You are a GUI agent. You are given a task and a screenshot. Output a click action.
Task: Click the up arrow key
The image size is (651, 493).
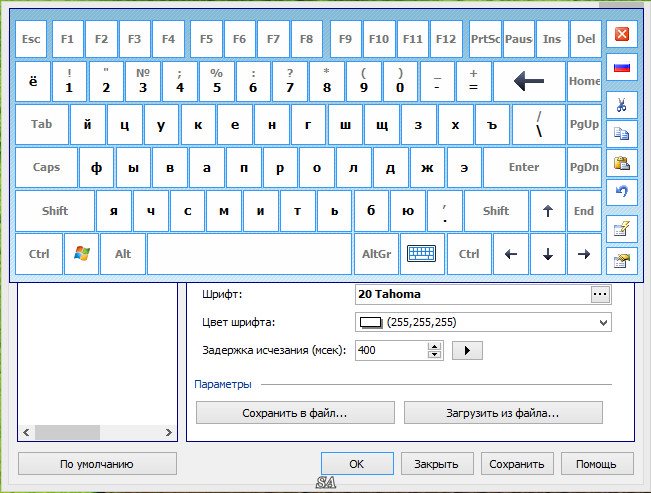[x=548, y=211]
